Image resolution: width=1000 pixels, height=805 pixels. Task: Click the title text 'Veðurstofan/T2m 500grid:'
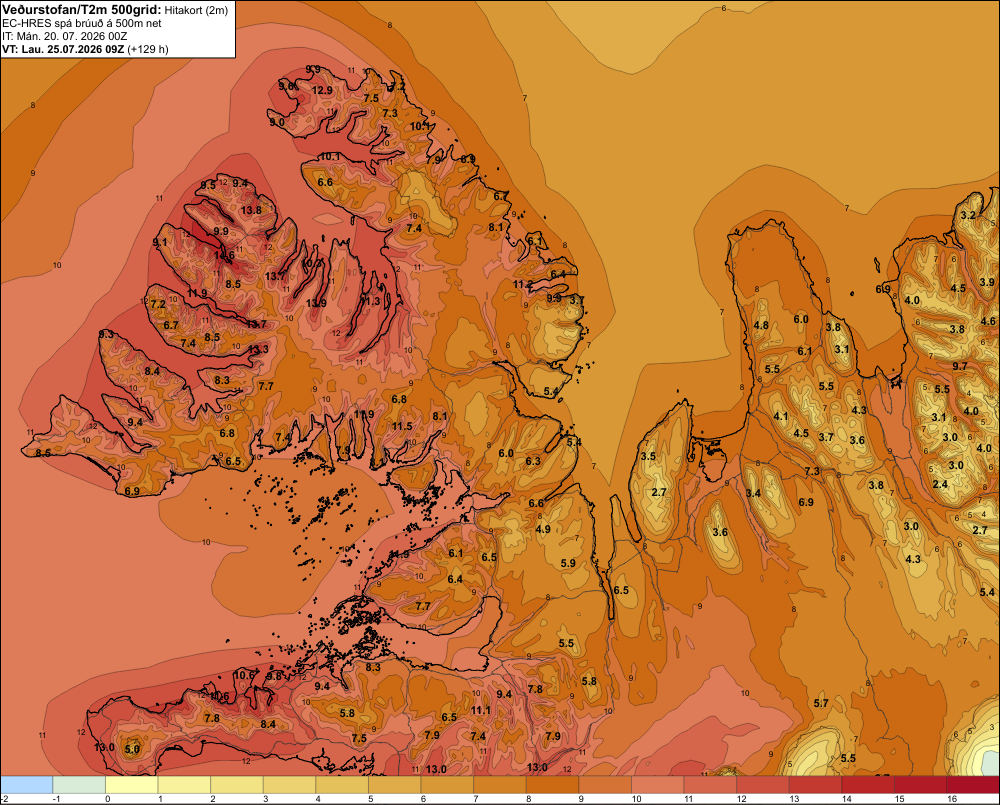point(82,10)
